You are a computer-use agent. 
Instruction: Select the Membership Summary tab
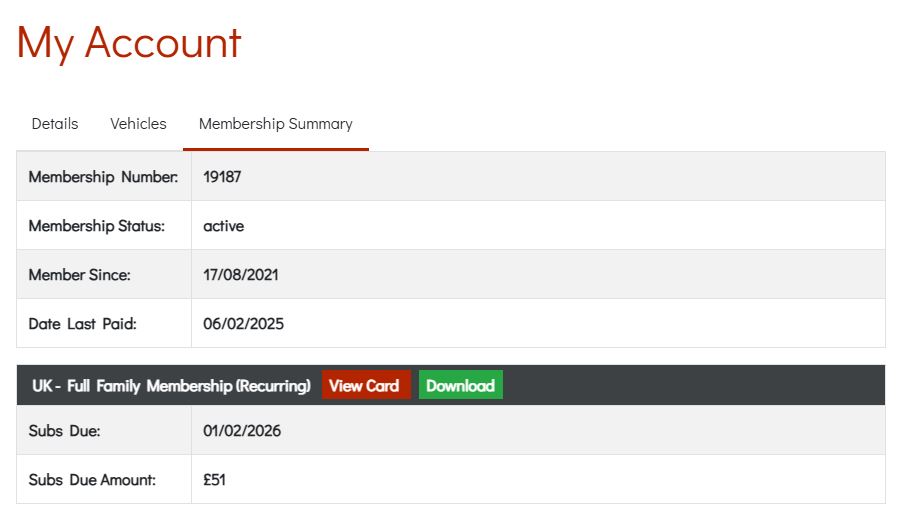[276, 124]
